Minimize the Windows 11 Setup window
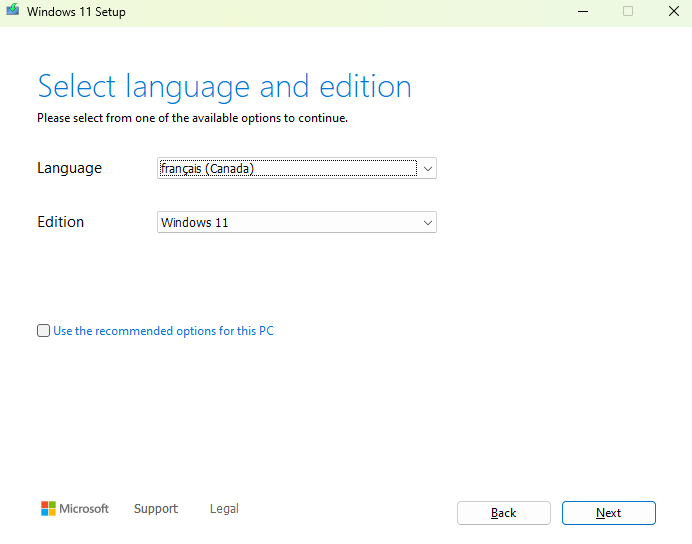 (x=582, y=12)
